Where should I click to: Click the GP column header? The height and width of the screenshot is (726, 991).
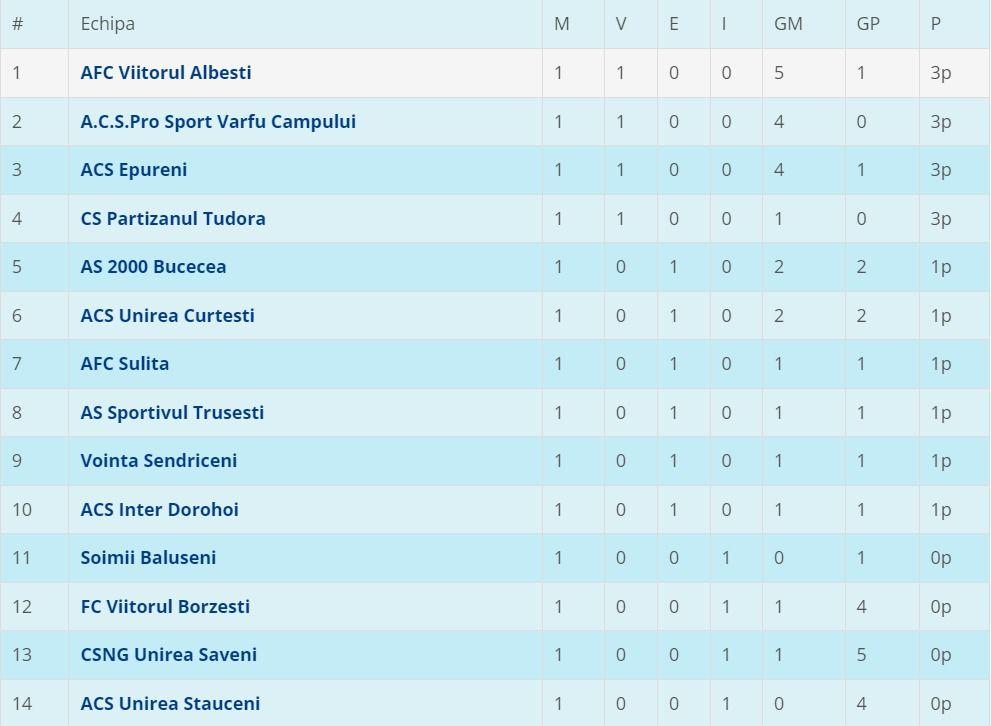pyautogui.click(x=868, y=24)
